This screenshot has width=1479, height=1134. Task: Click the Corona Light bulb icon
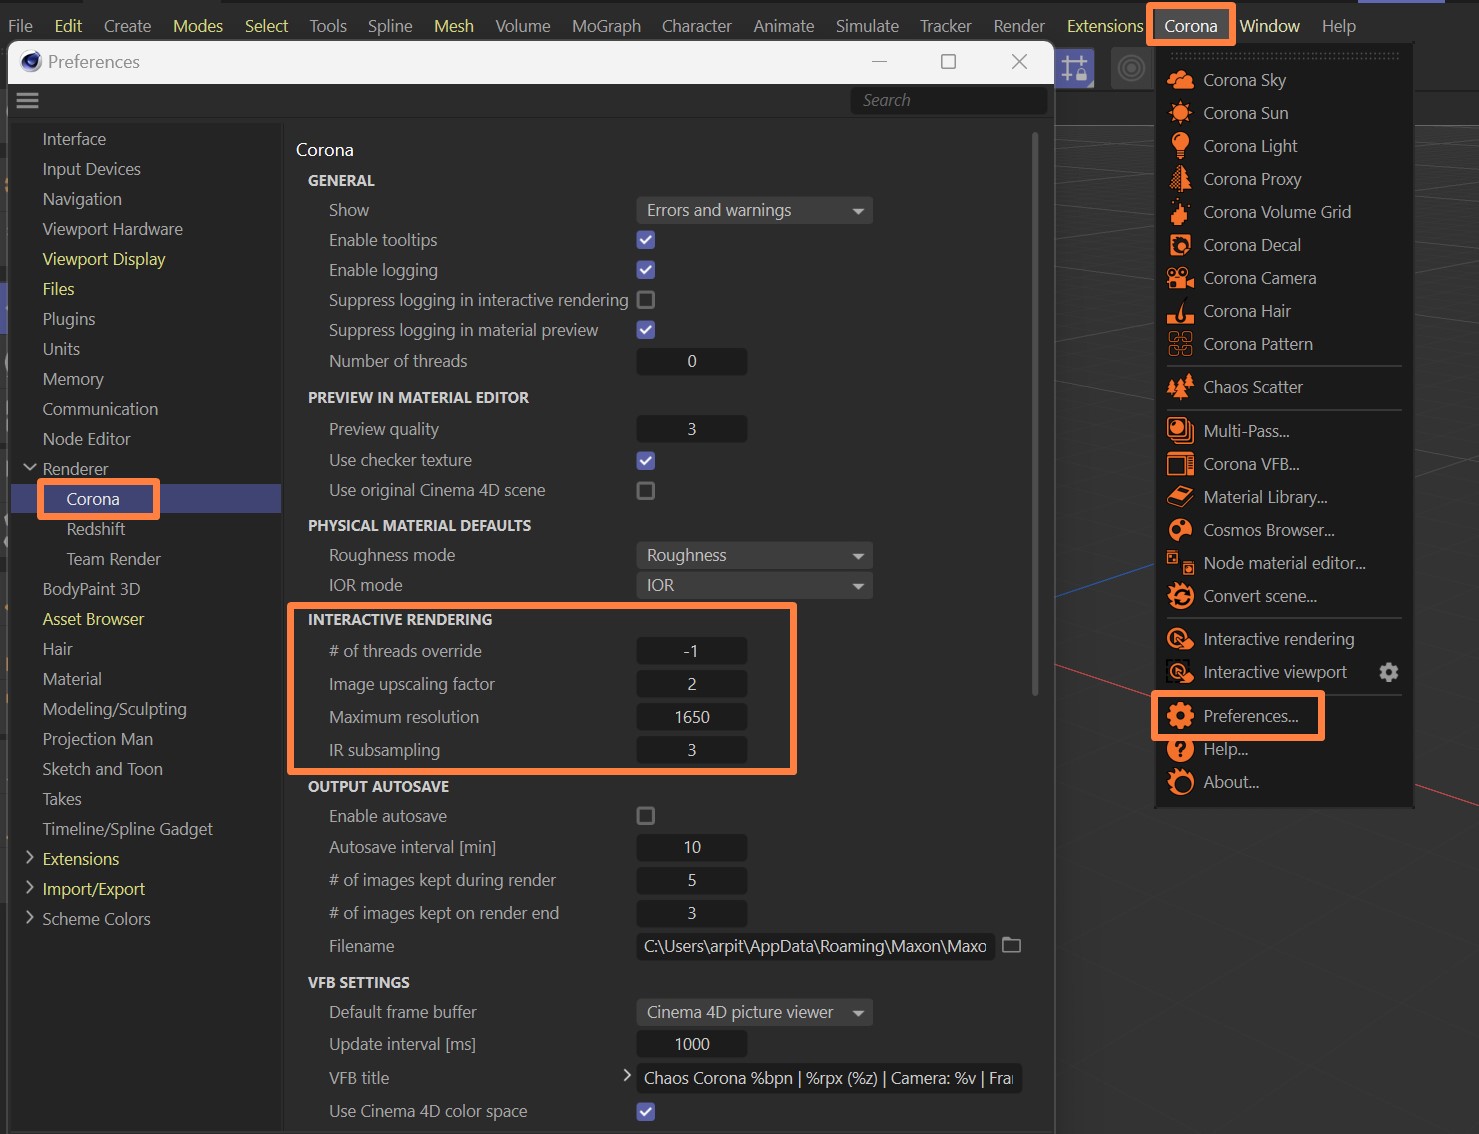[1180, 146]
